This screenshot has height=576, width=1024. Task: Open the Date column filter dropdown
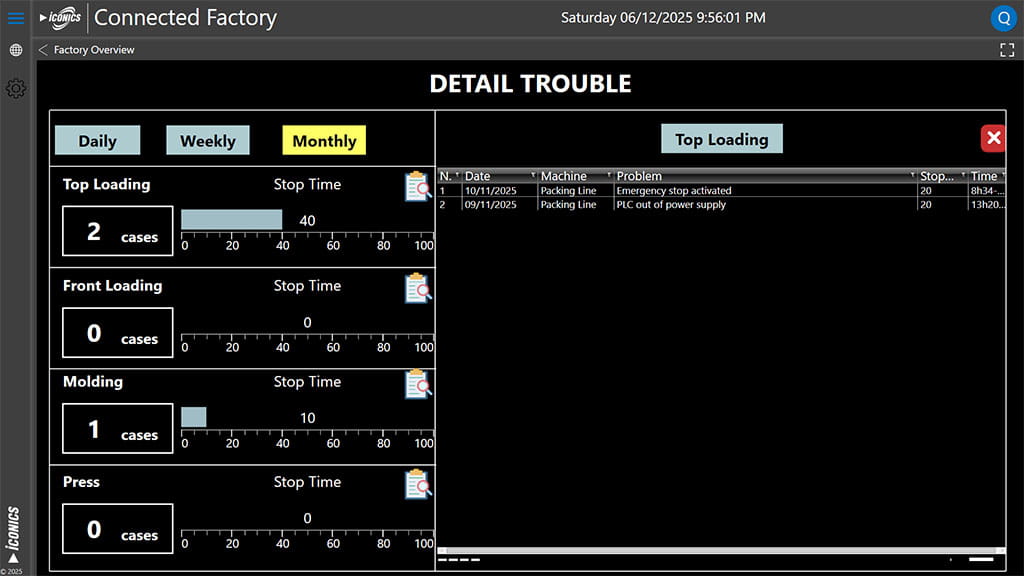pyautogui.click(x=533, y=176)
